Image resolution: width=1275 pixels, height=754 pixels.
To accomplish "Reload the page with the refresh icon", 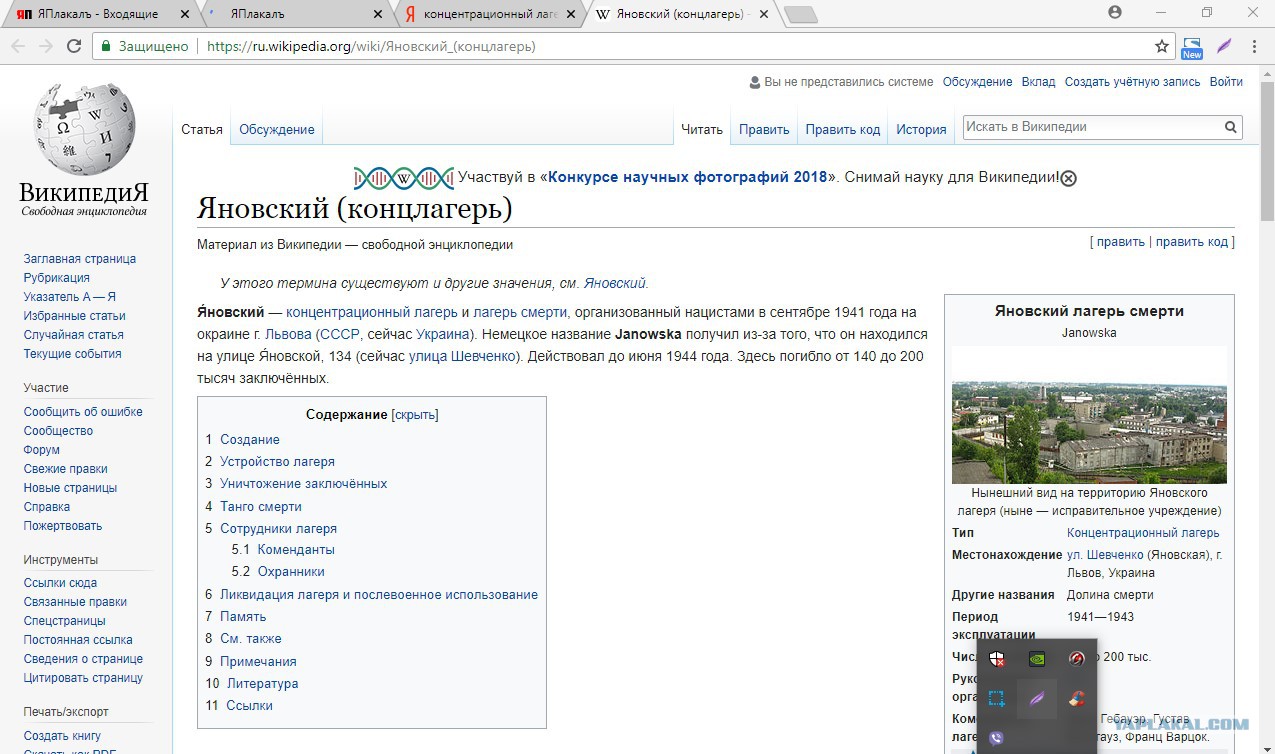I will tap(74, 46).
